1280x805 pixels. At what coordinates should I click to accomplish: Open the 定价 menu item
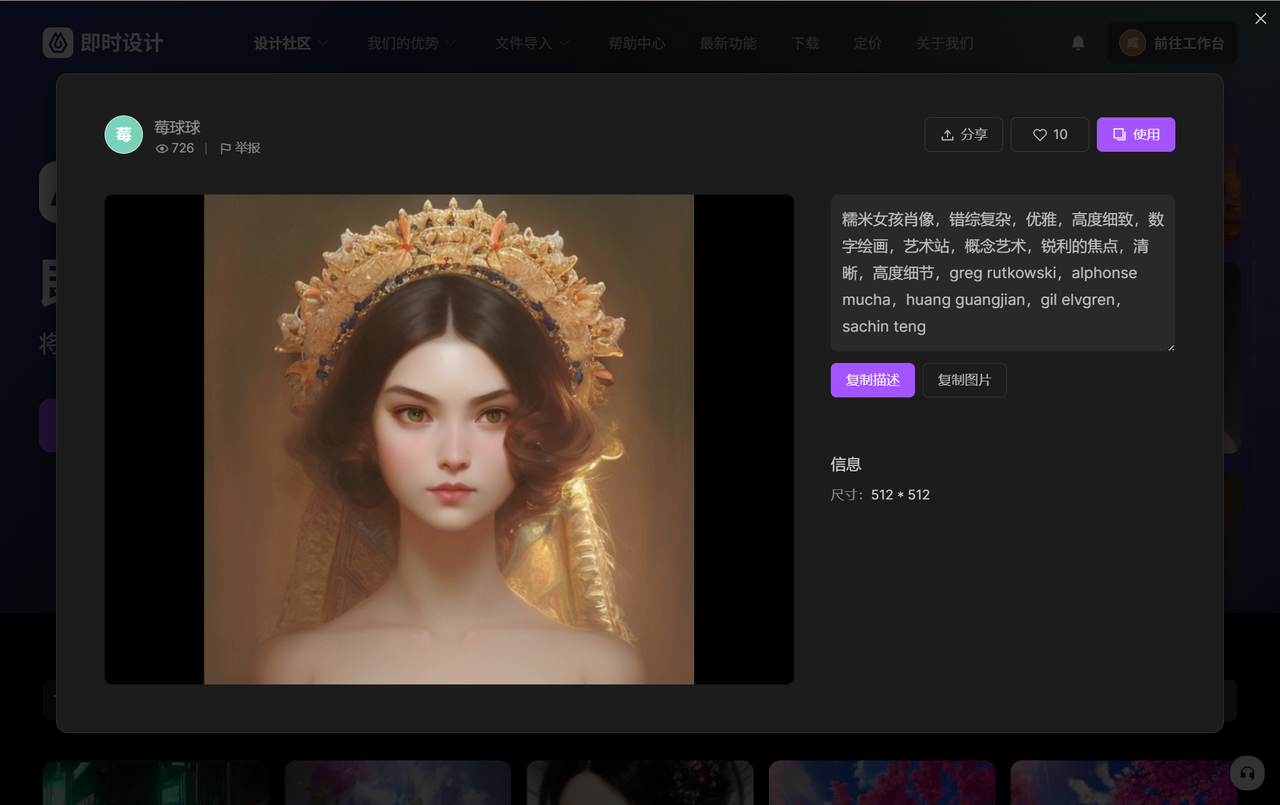pos(868,43)
